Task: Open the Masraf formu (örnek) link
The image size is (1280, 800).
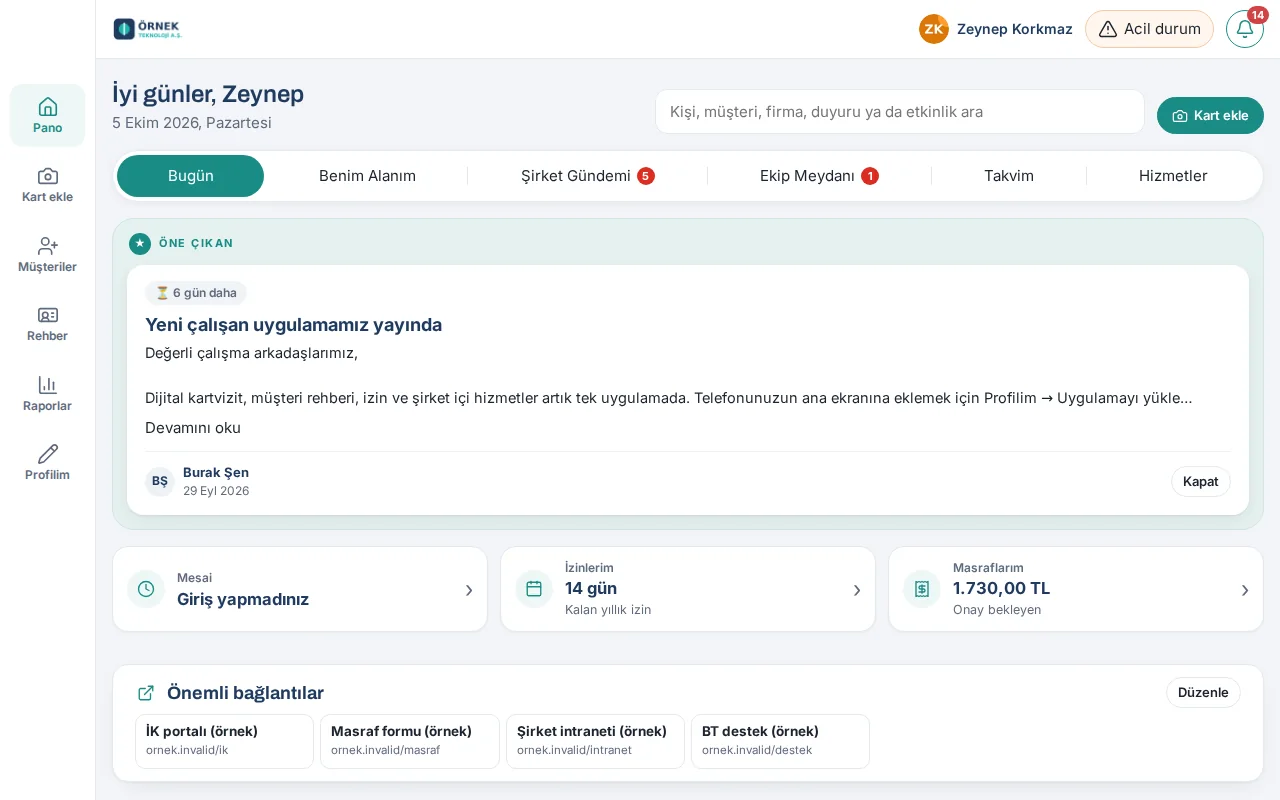Action: point(410,741)
